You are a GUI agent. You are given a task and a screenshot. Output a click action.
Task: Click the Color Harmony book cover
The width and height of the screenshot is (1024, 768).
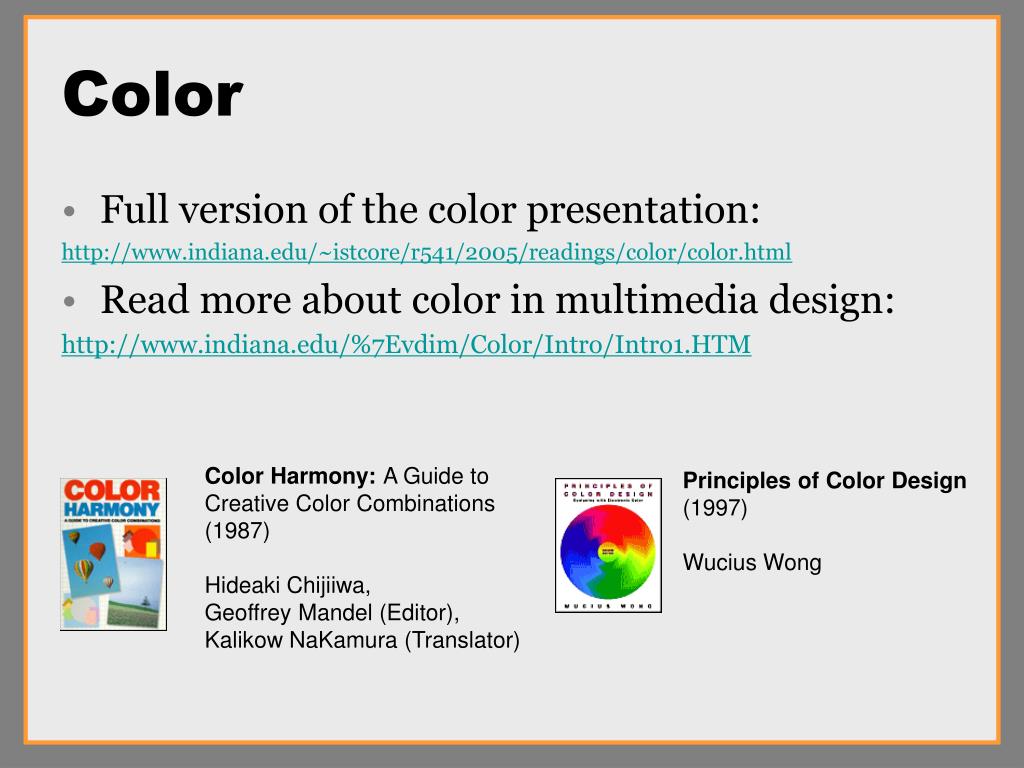point(114,554)
